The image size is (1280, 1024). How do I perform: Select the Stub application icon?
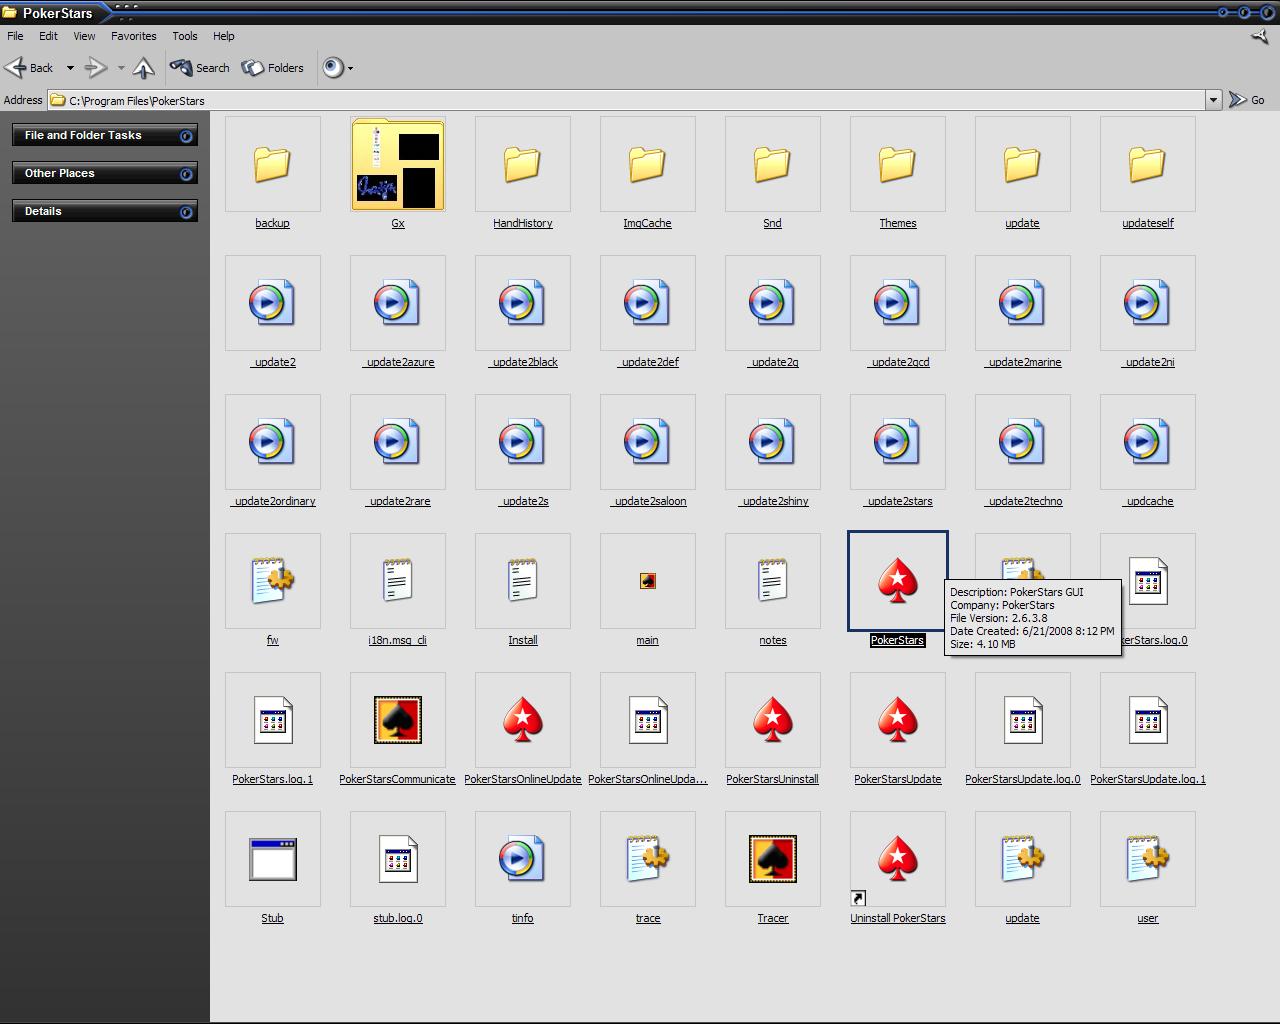pyautogui.click(x=272, y=859)
